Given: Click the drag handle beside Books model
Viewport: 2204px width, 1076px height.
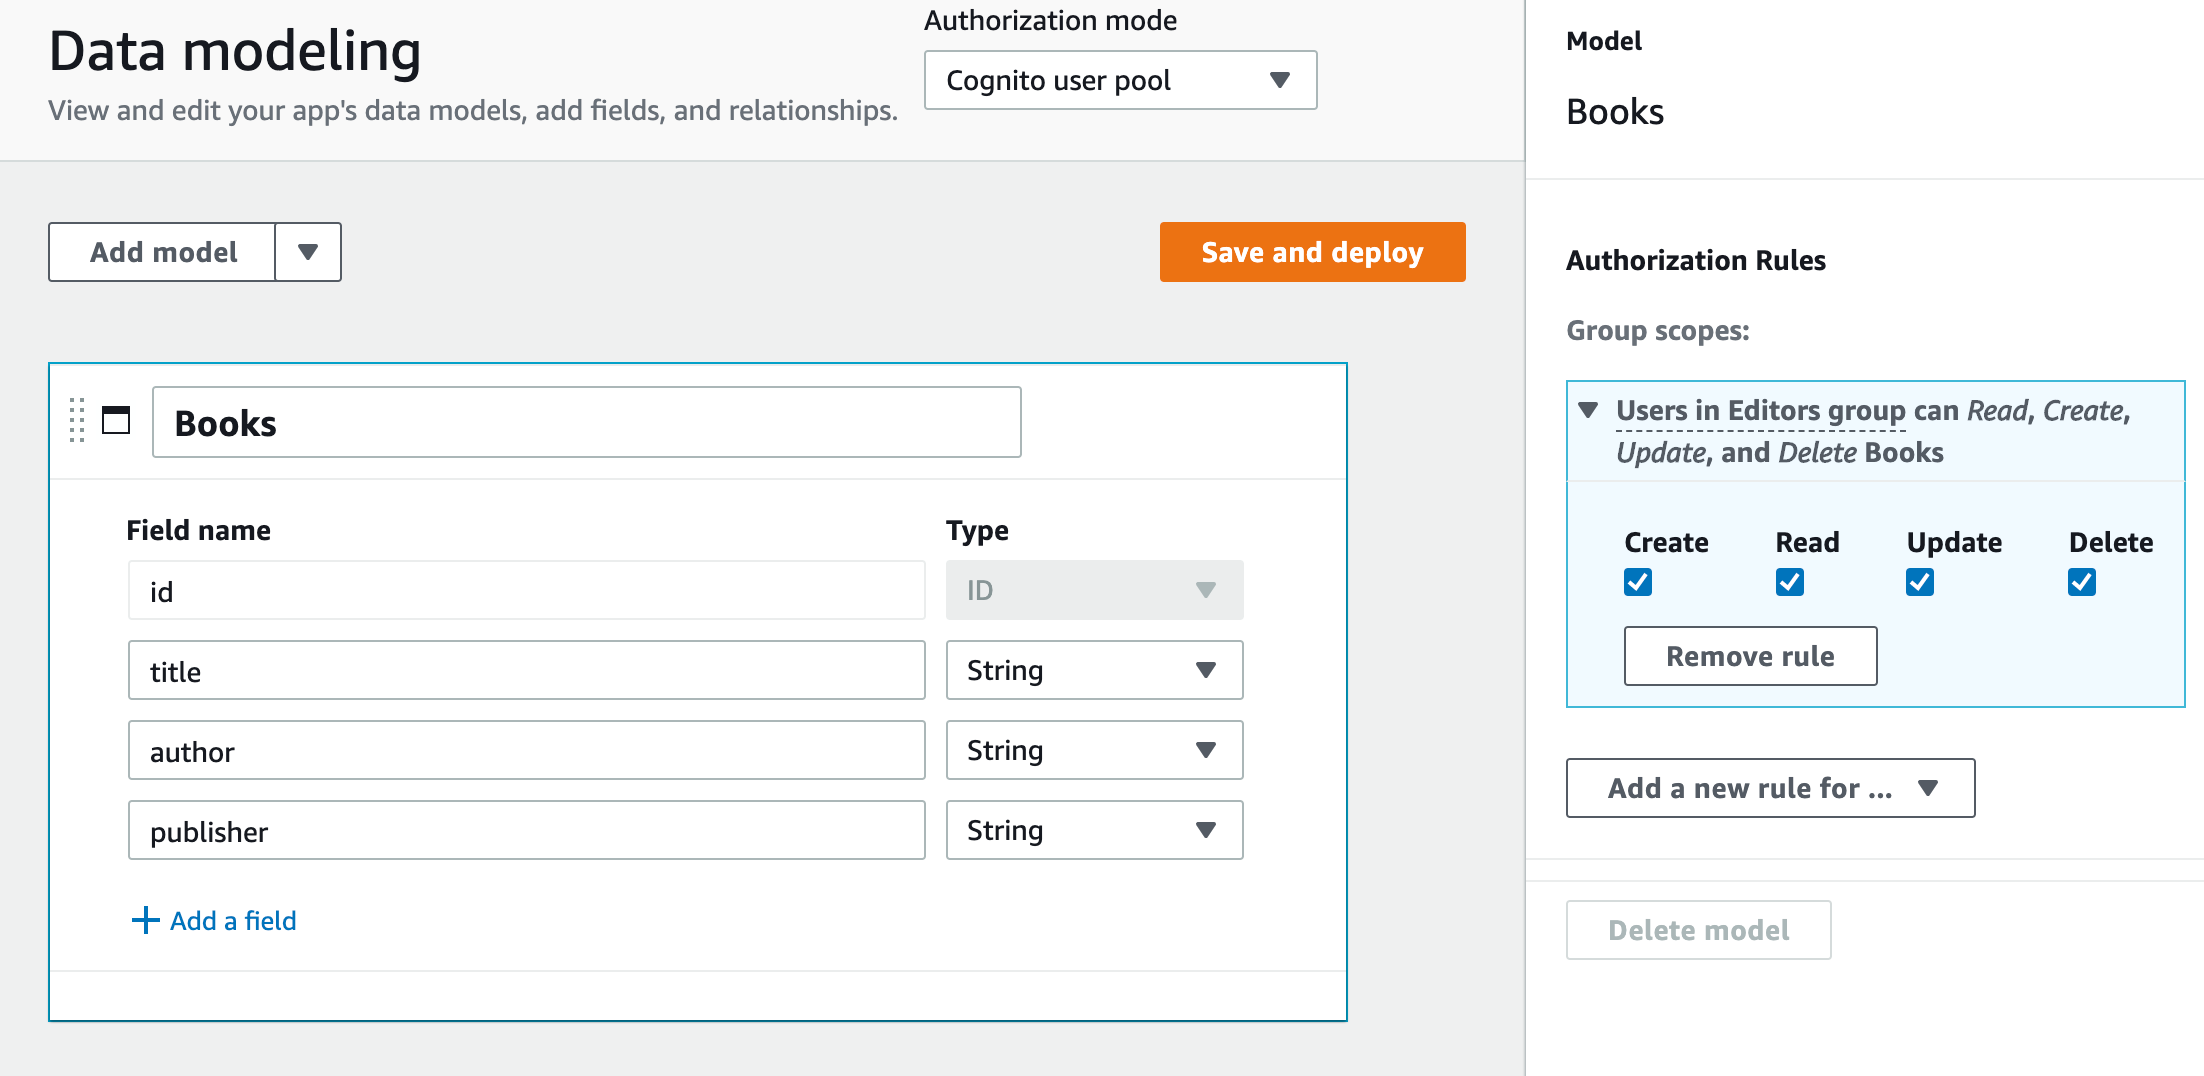Looking at the screenshot, I should click(77, 420).
